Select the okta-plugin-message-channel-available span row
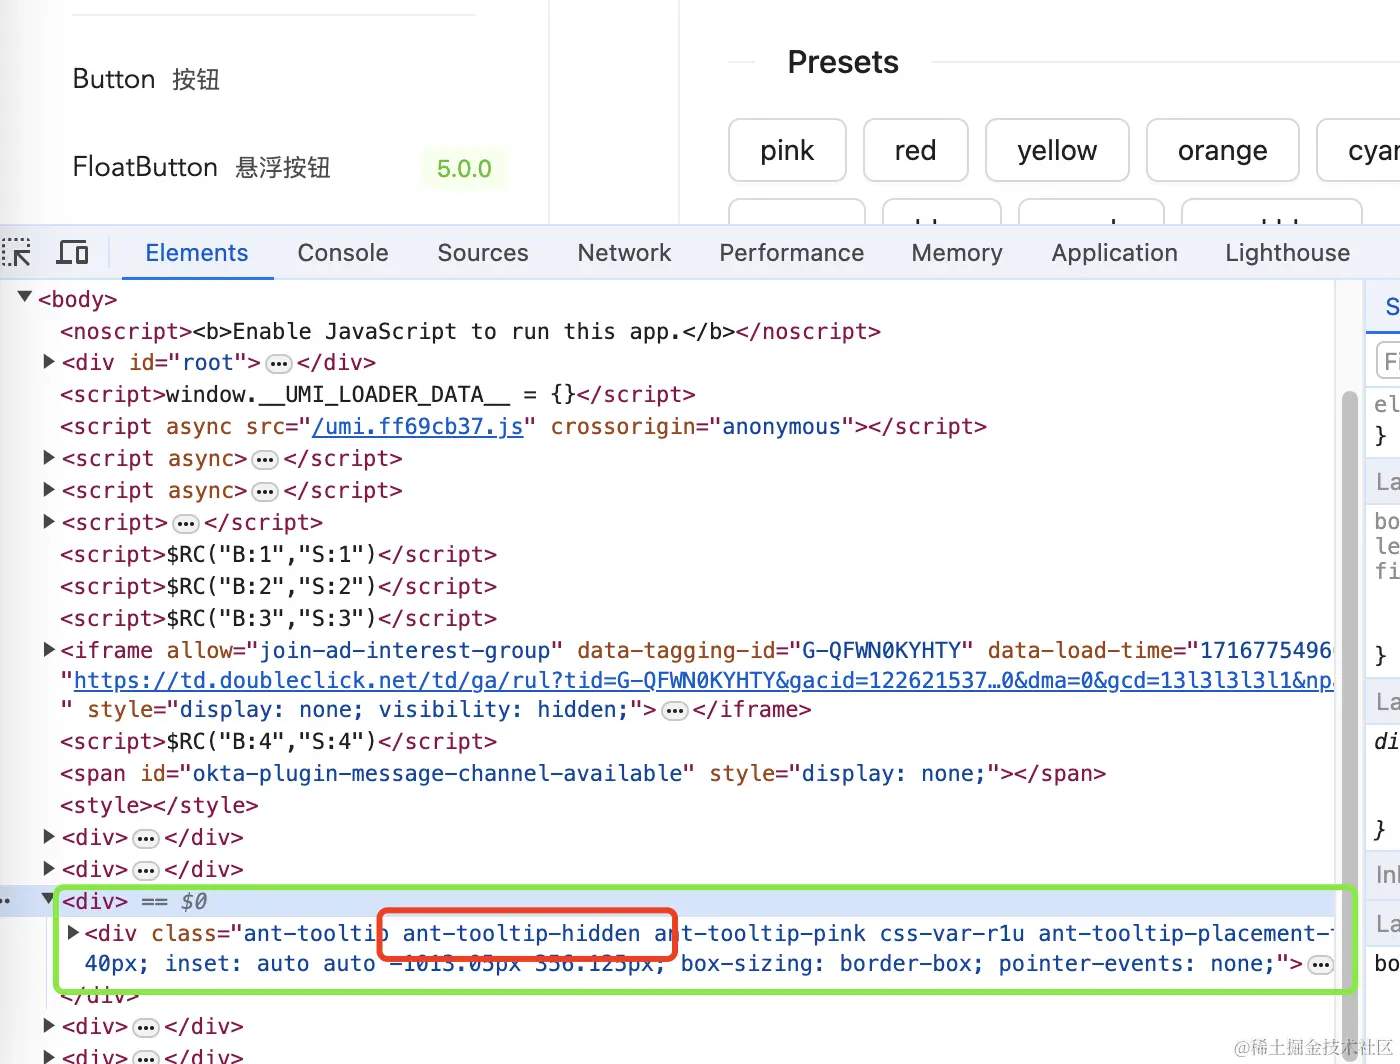The image size is (1400, 1064). click(x=583, y=774)
